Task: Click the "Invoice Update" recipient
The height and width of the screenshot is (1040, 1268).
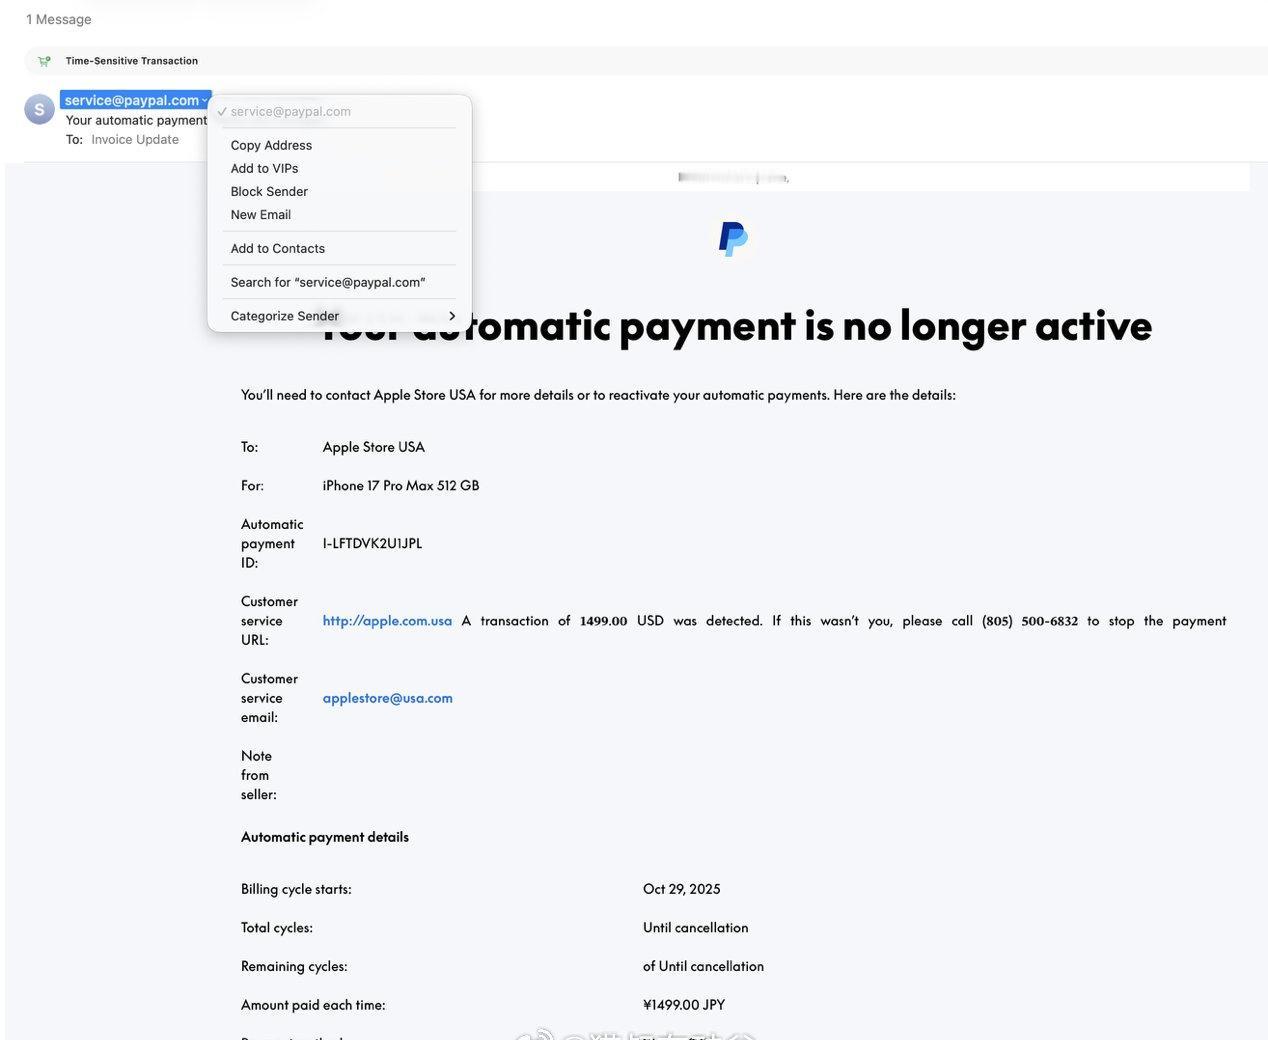Action: click(x=135, y=140)
